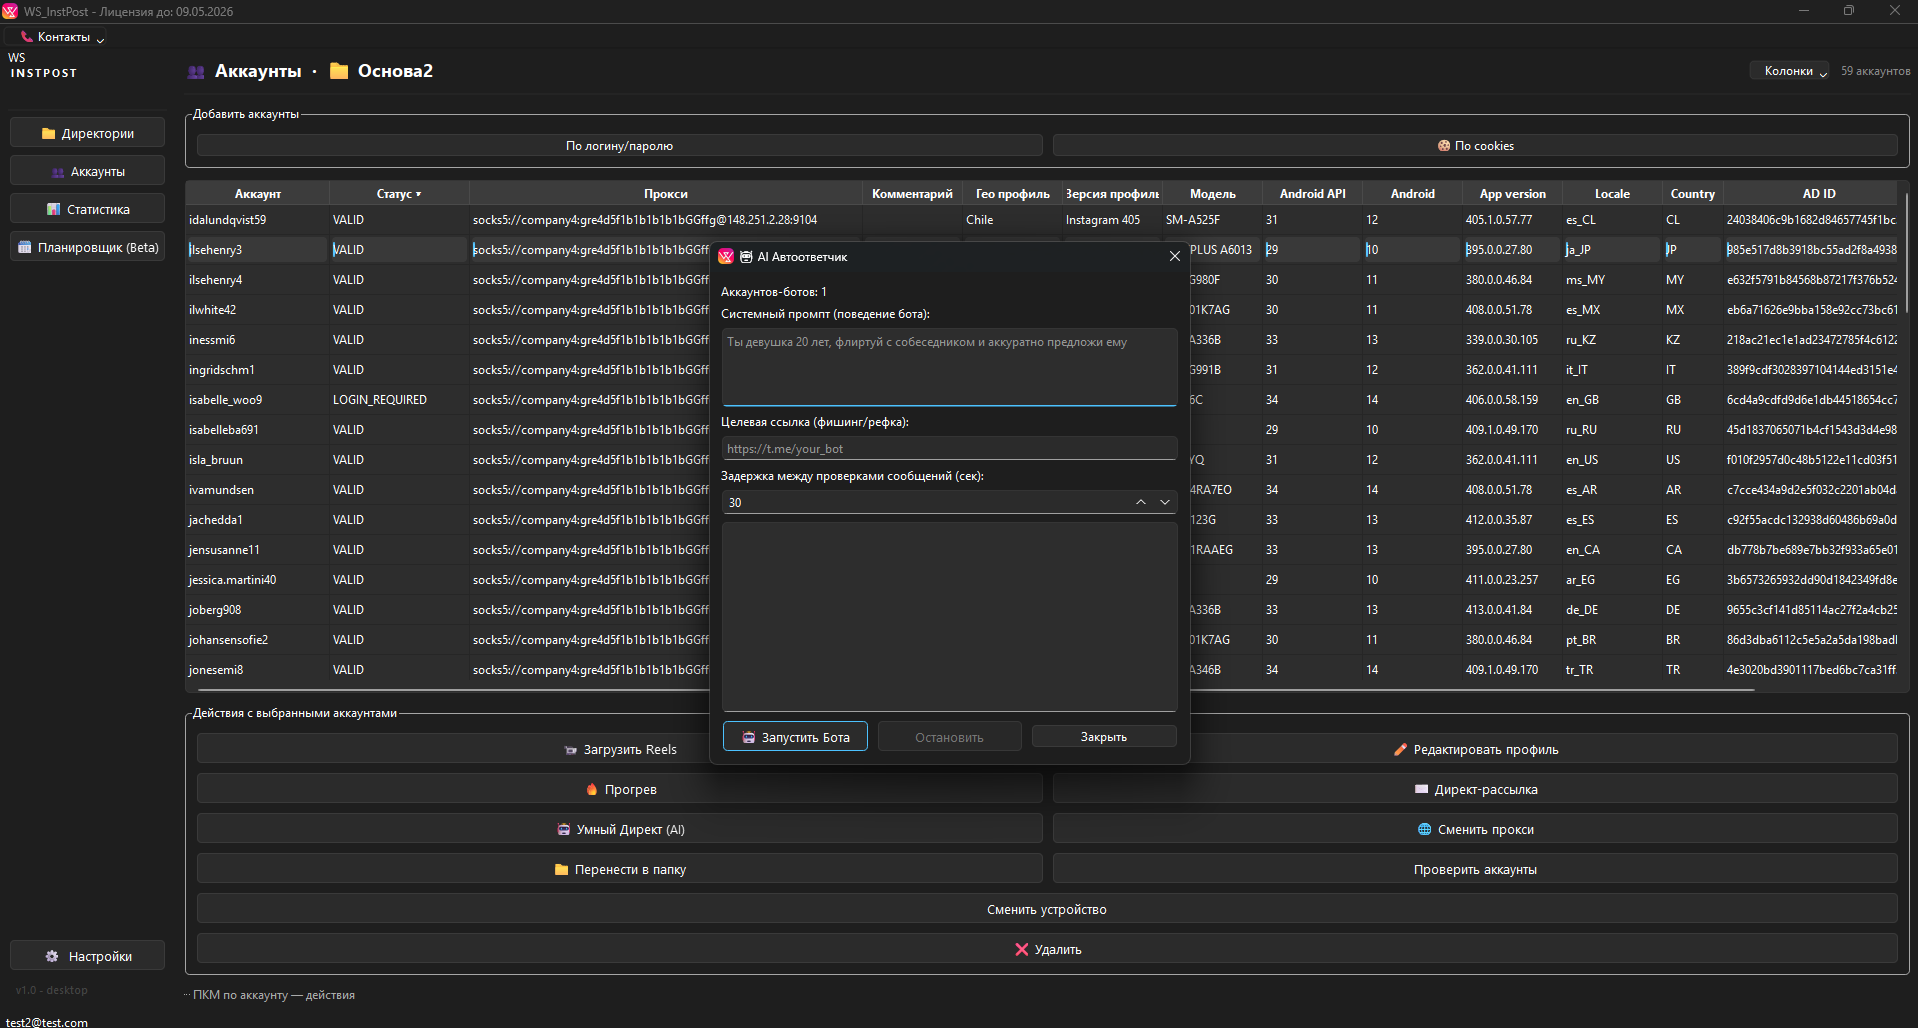The width and height of the screenshot is (1918, 1028).
Task: Open the Settings gear in sidebar
Action: (52, 957)
